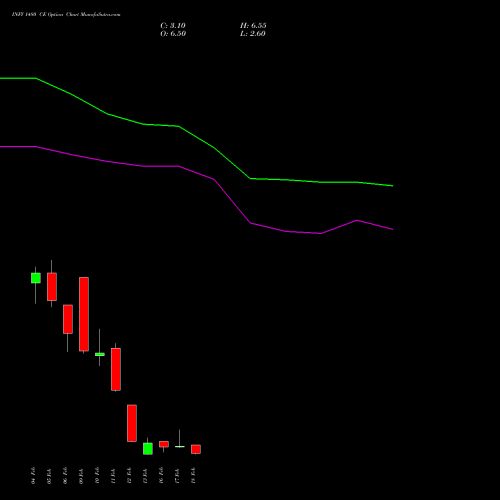This screenshot has height=500, width=500.
Task: Click the 10 Feb date label
Action: click(x=97, y=476)
